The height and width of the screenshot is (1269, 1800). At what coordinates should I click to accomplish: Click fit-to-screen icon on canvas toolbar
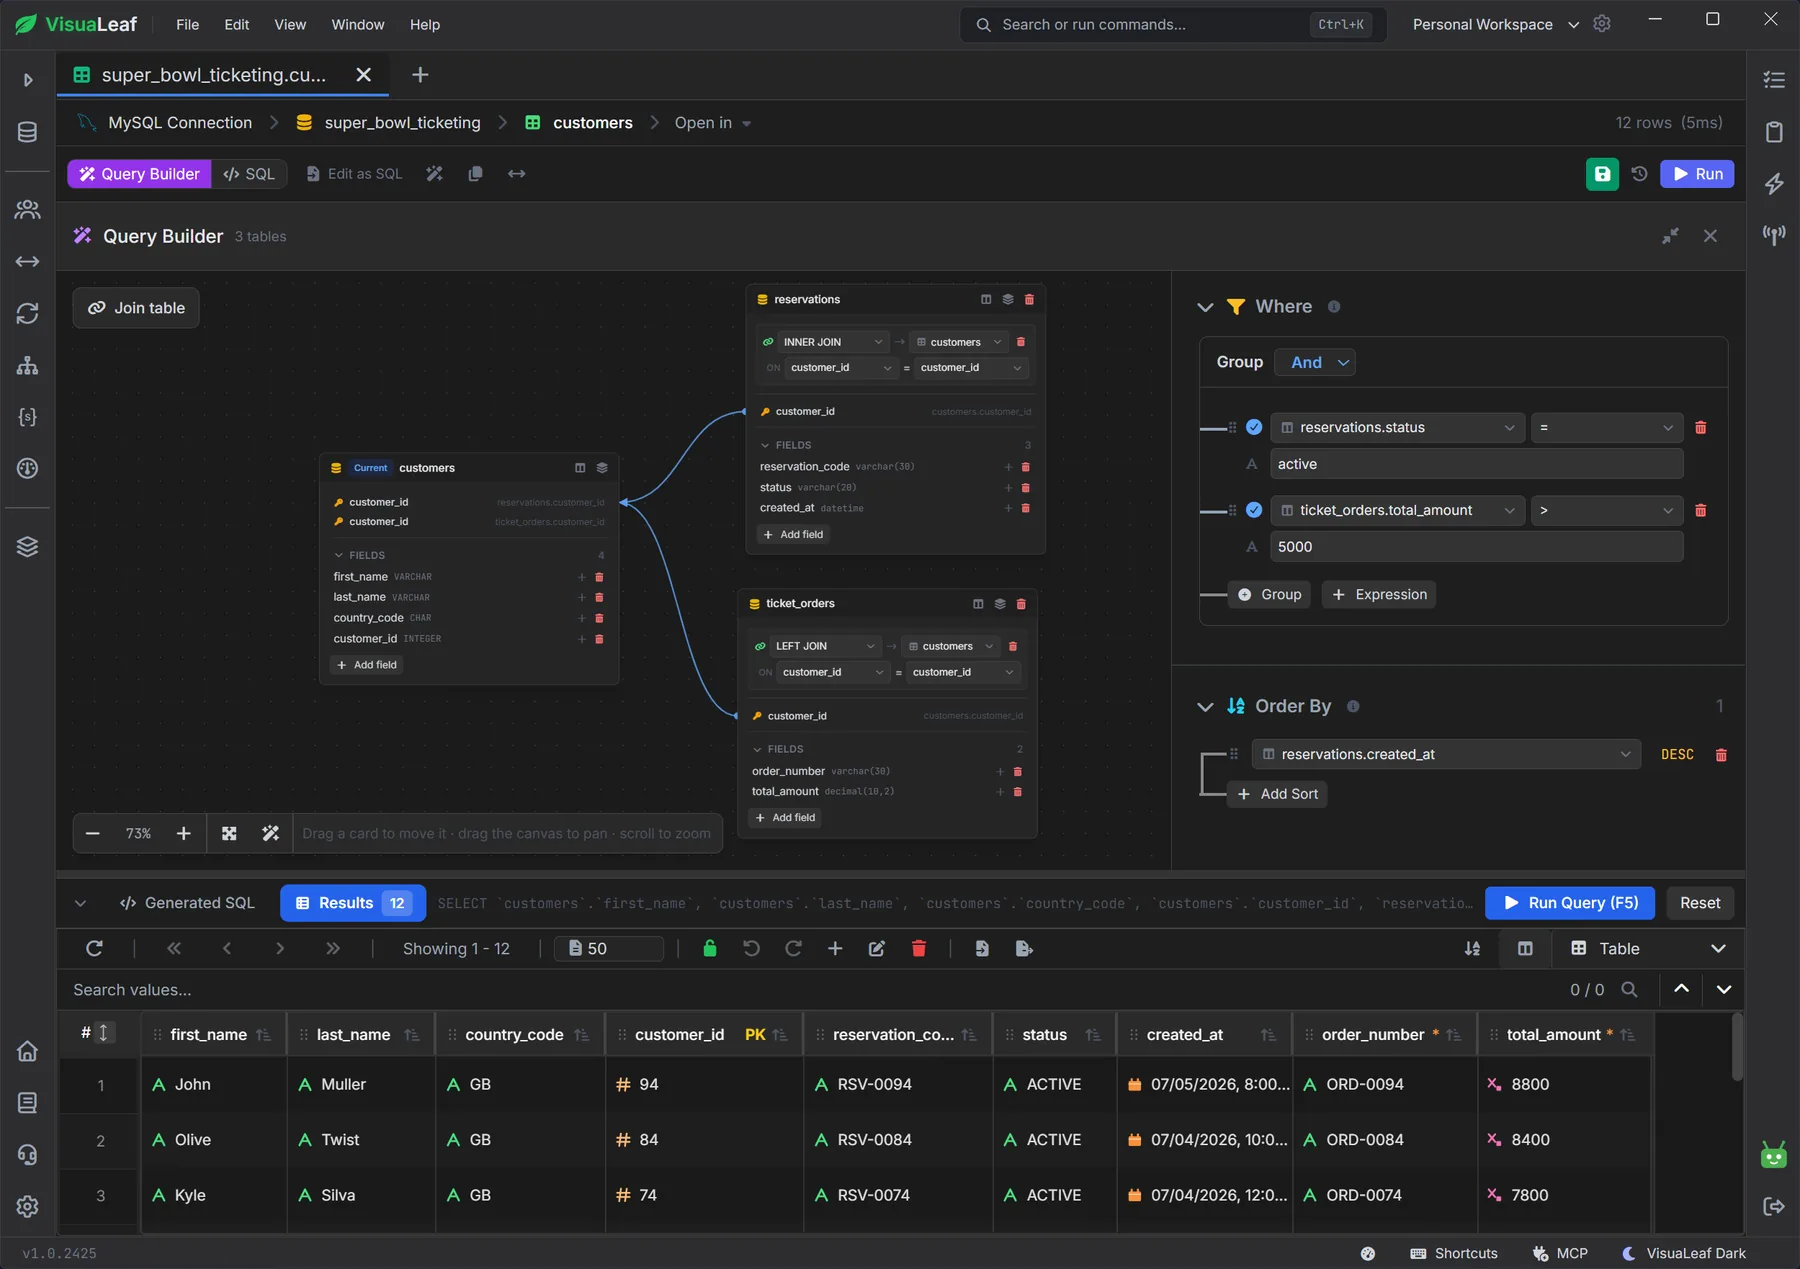tap(229, 834)
